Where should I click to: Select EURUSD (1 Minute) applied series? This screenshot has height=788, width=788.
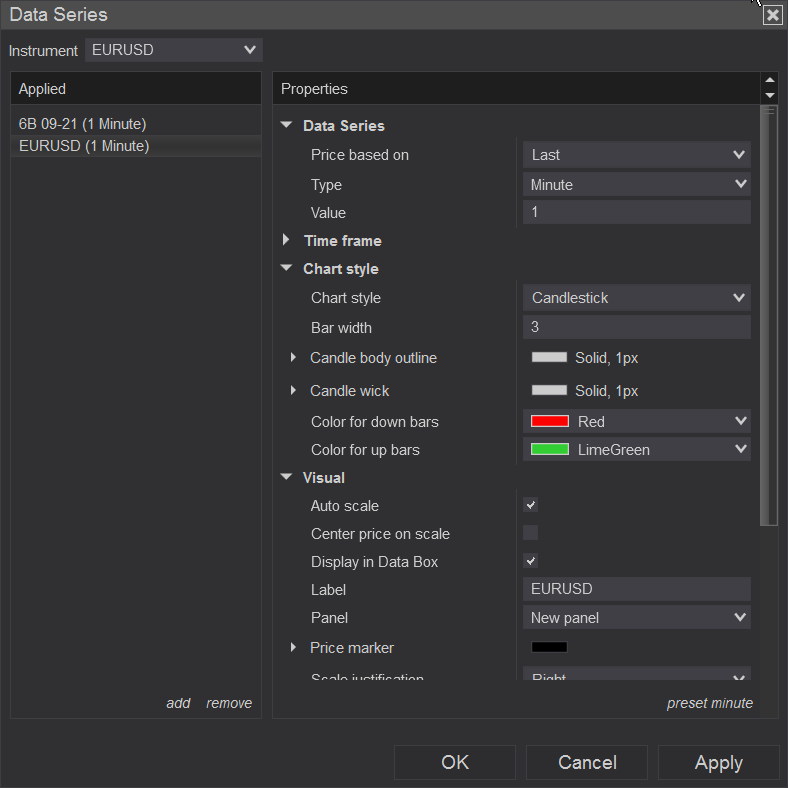[84, 146]
